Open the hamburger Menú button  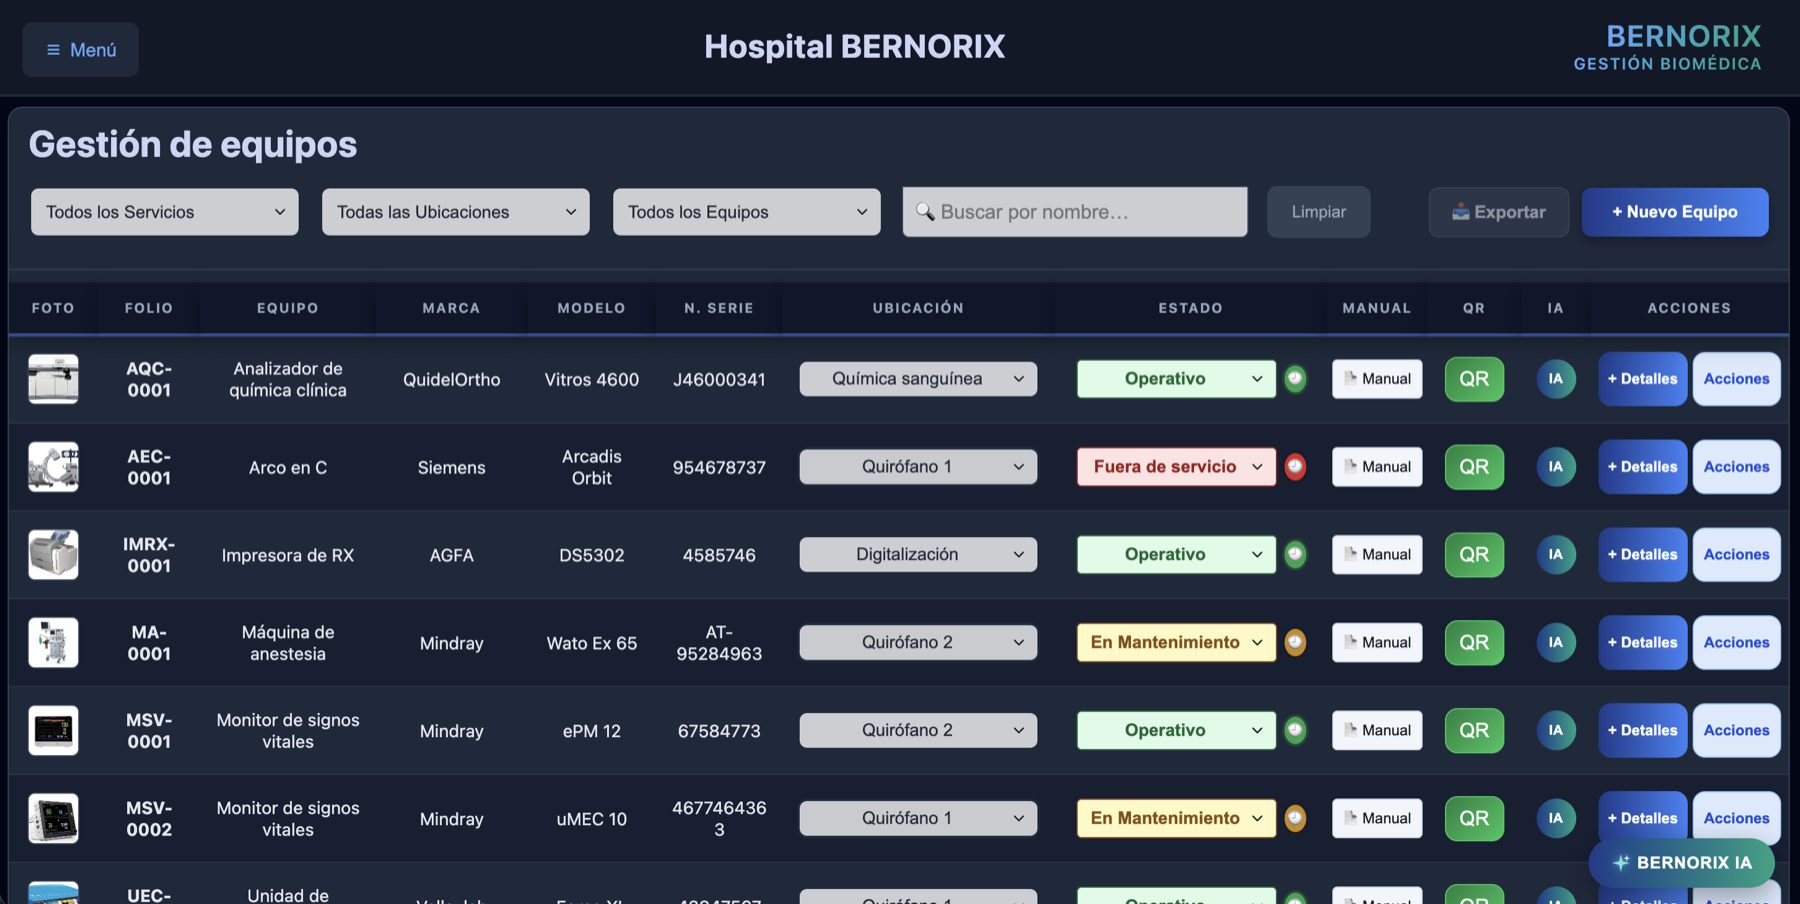coord(81,50)
